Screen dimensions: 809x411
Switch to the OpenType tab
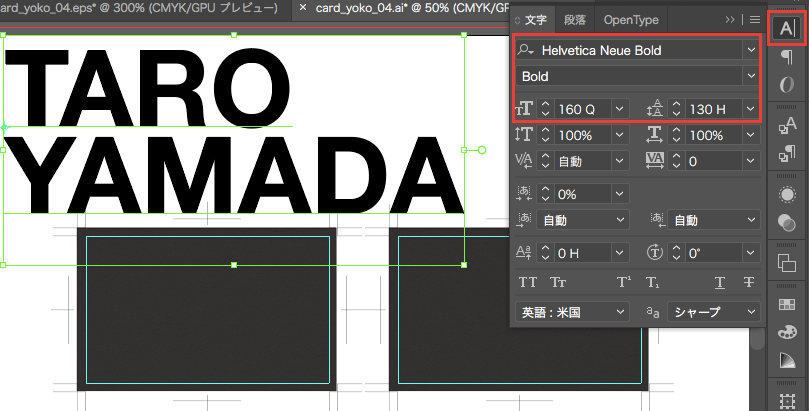(630, 19)
